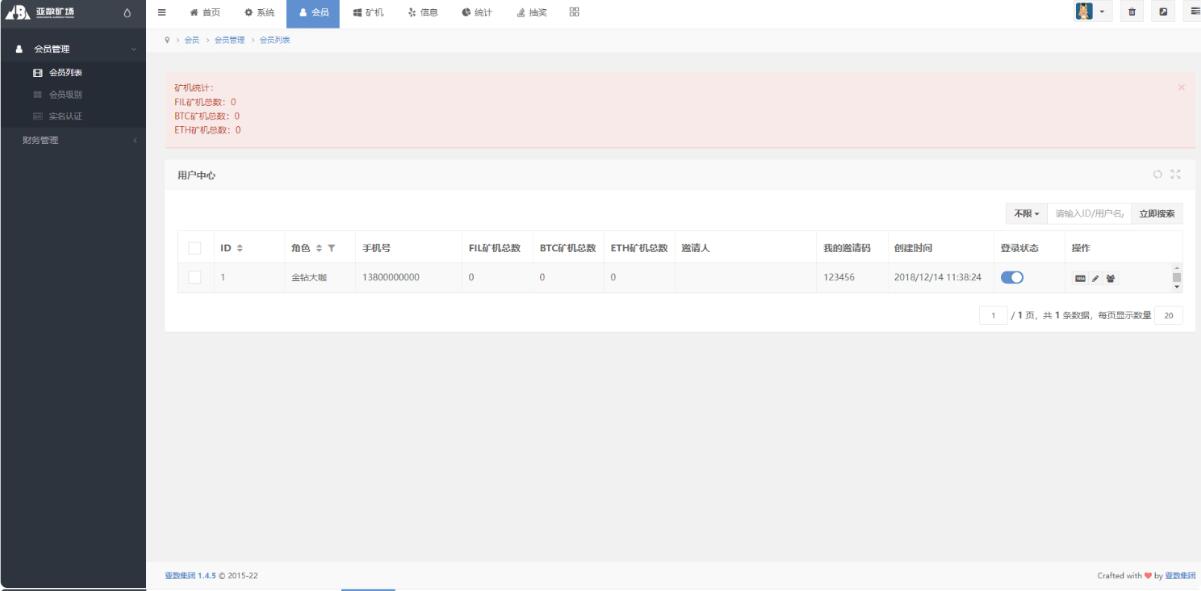Open the 统计 top tab

pos(479,12)
